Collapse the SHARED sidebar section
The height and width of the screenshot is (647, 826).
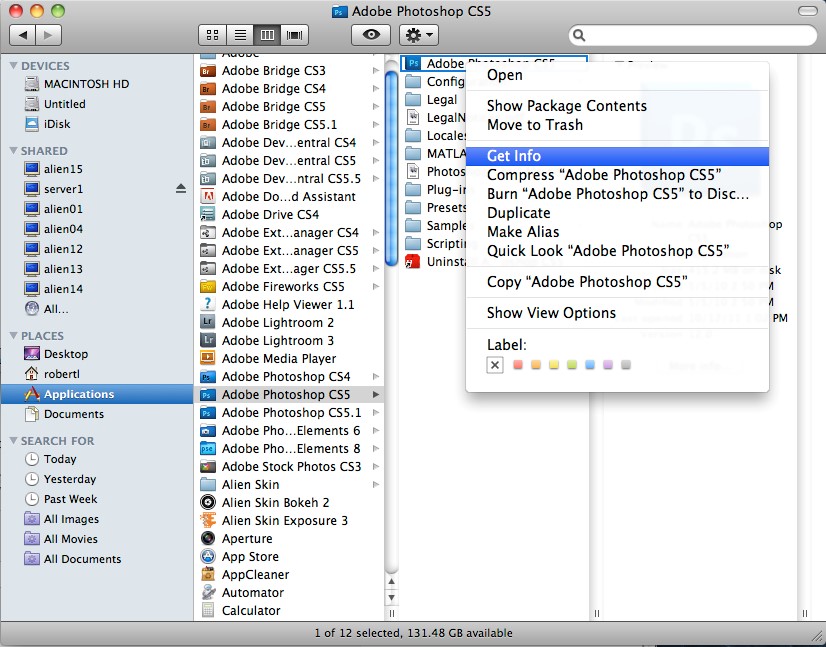[x=14, y=151]
